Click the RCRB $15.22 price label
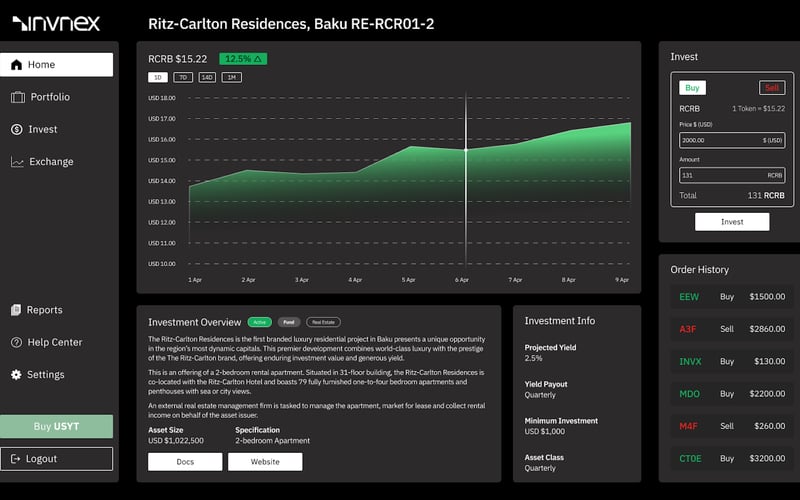The image size is (800, 500). 178,59
